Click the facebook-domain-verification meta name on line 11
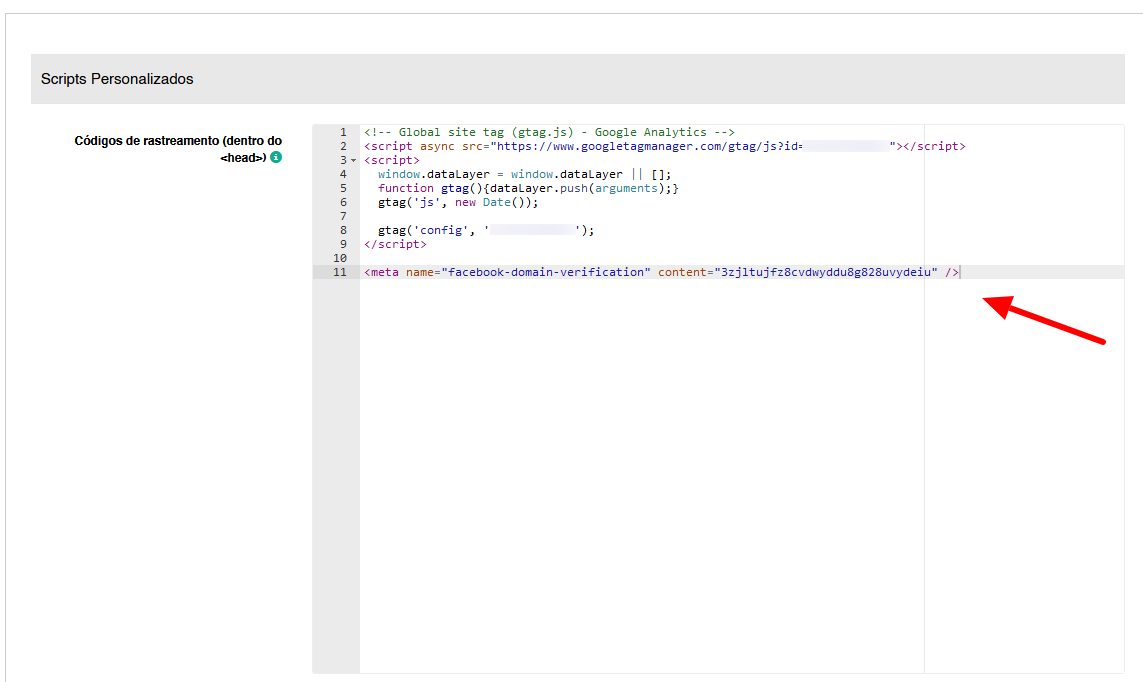 click(545, 272)
